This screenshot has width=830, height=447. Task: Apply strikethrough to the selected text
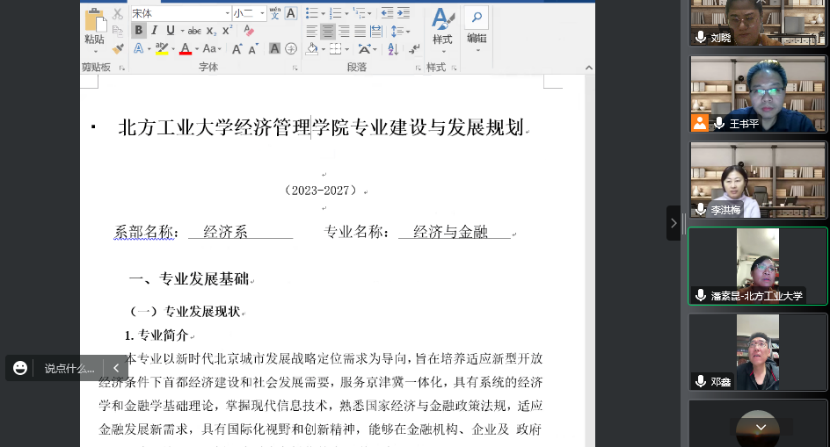tap(194, 30)
